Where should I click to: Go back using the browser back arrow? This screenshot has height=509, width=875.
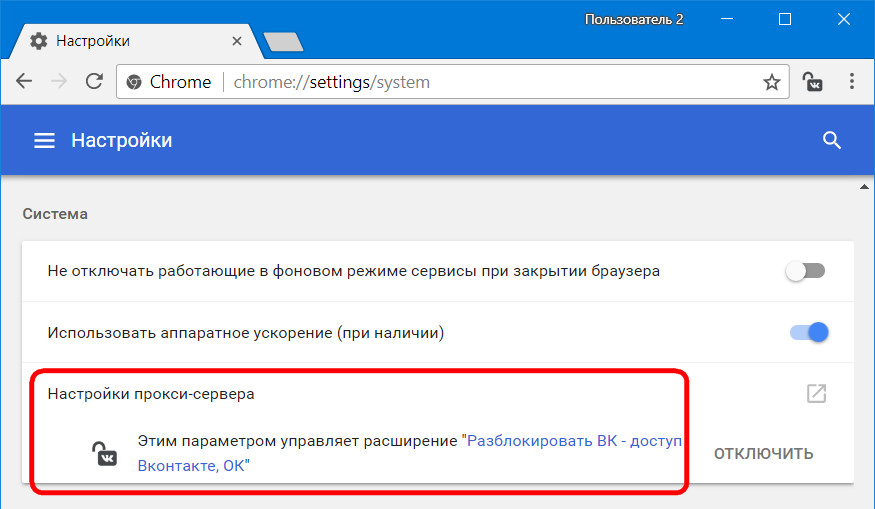click(x=24, y=81)
